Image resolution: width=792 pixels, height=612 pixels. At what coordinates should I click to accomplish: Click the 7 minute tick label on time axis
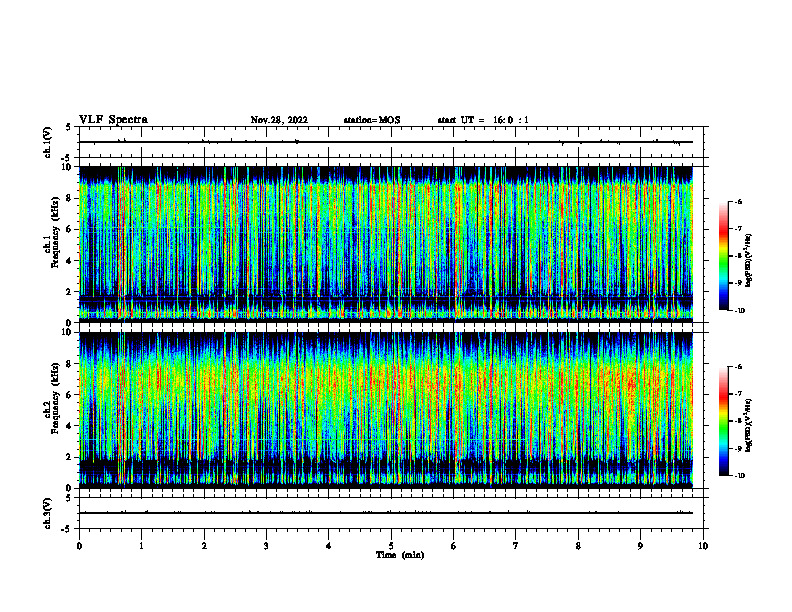[x=516, y=546]
